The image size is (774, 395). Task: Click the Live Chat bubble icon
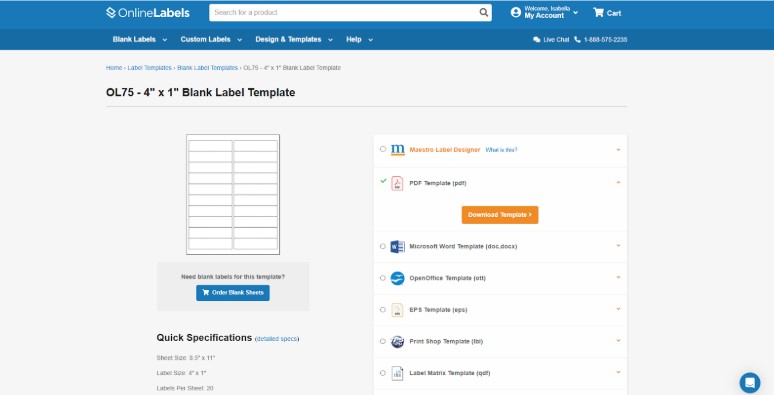point(537,40)
